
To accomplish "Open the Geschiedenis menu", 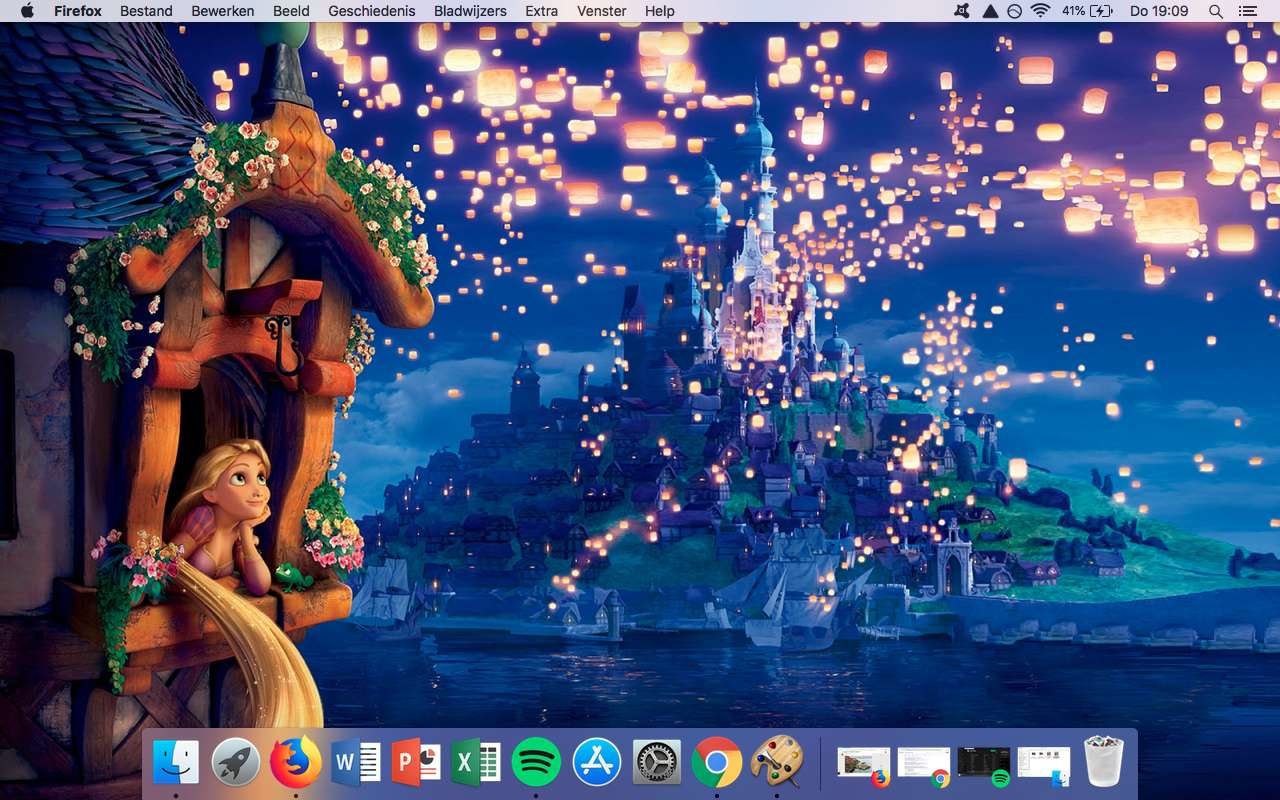I will click(x=371, y=11).
